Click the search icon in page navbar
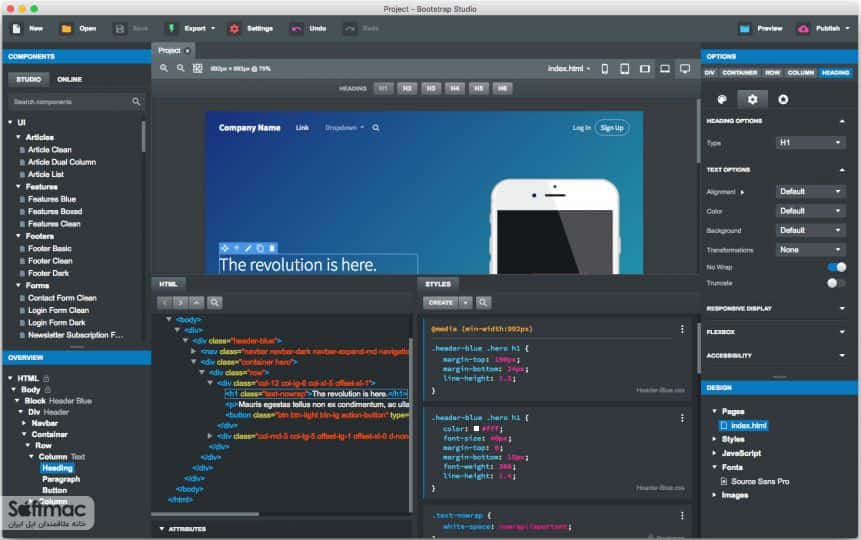The height and width of the screenshot is (540, 861). (x=376, y=128)
